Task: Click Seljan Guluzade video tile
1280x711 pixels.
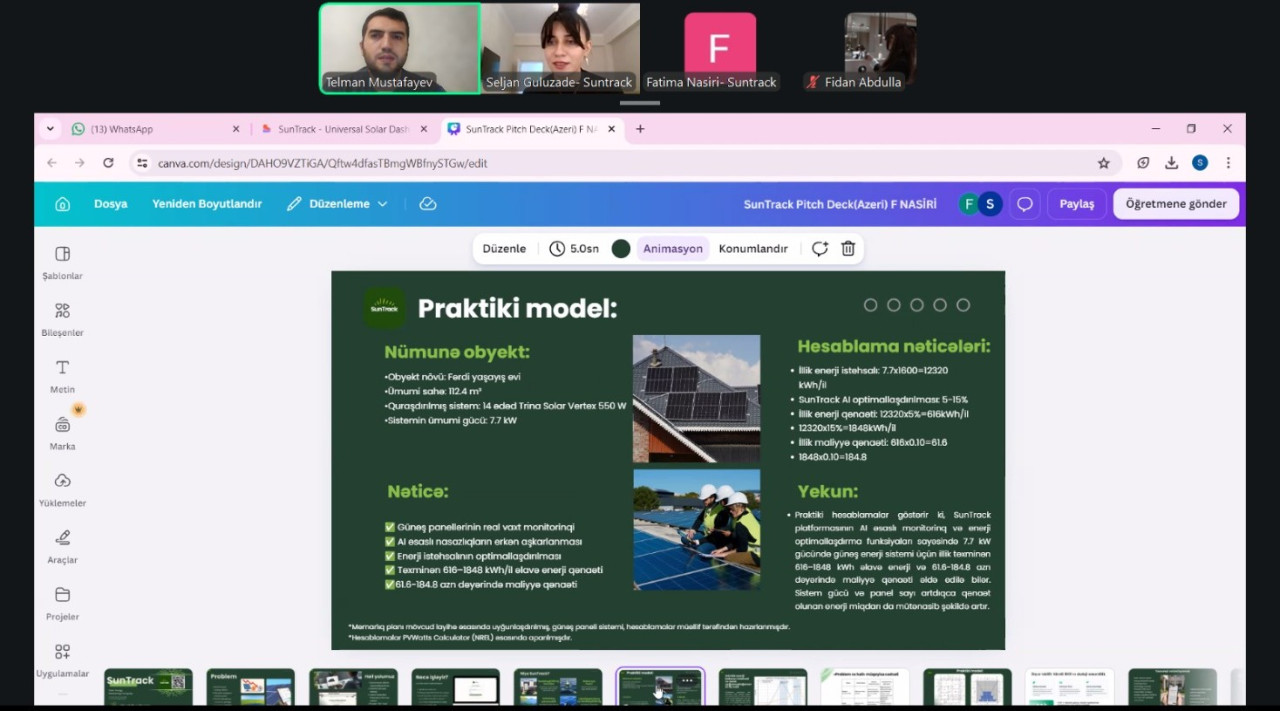Action: point(560,48)
